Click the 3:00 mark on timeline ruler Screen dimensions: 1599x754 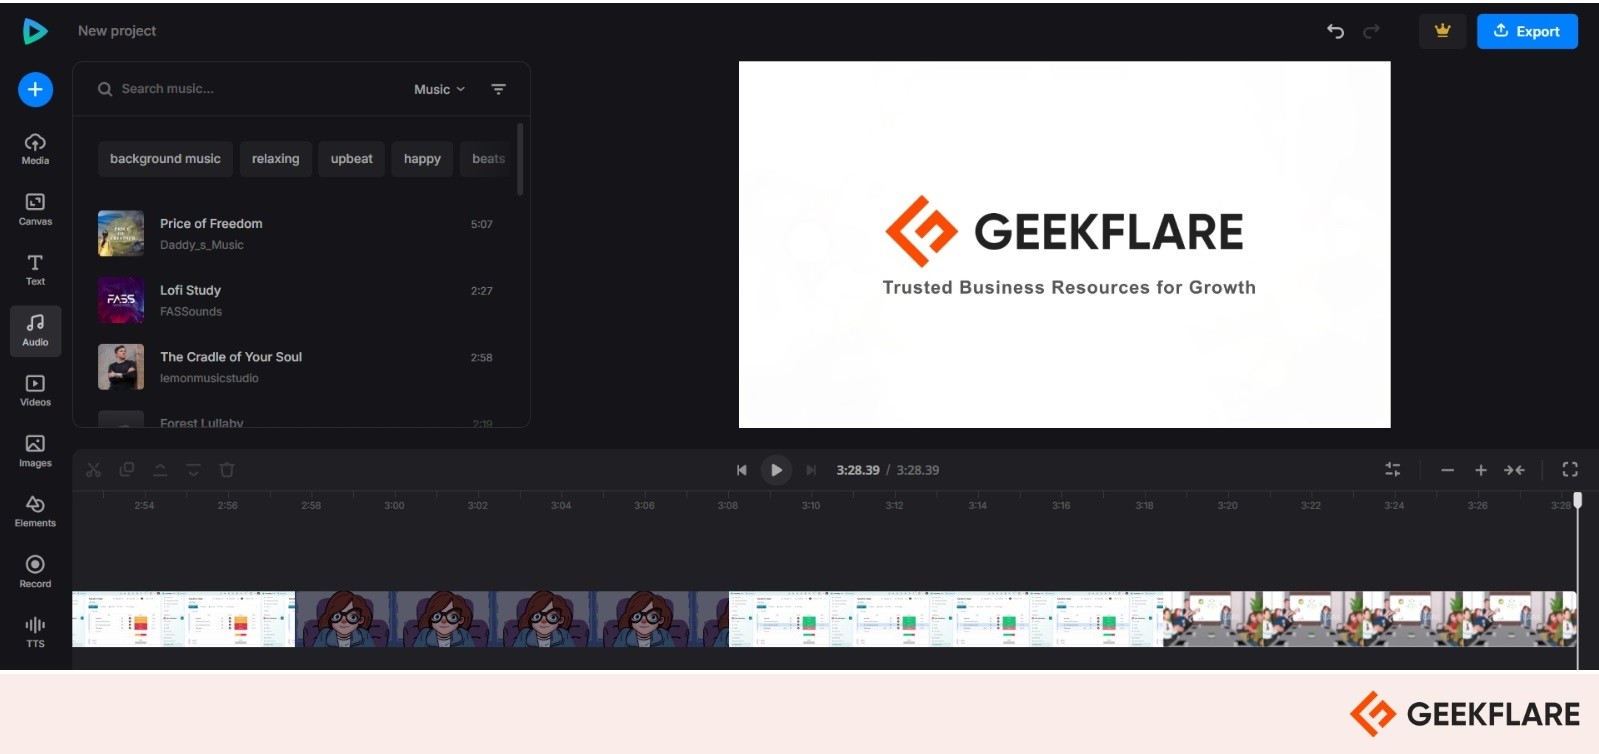point(394,506)
